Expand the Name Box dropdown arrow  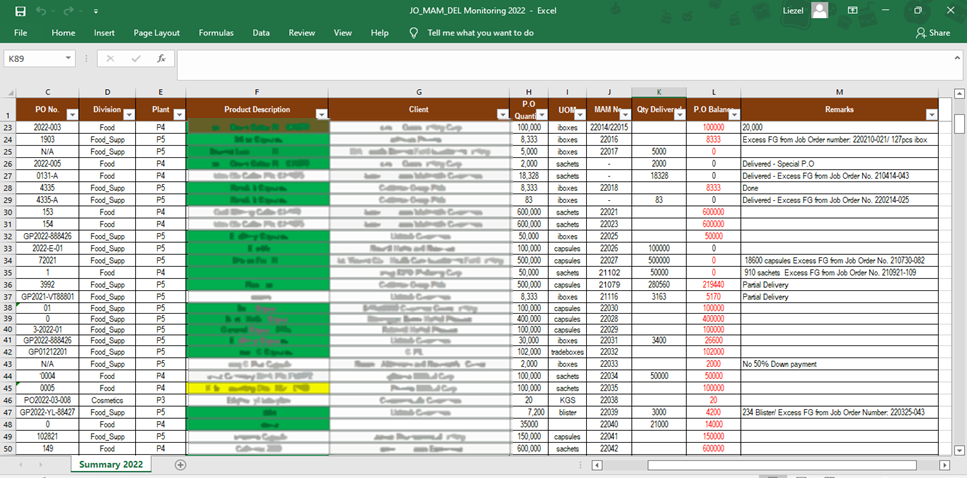[68, 59]
